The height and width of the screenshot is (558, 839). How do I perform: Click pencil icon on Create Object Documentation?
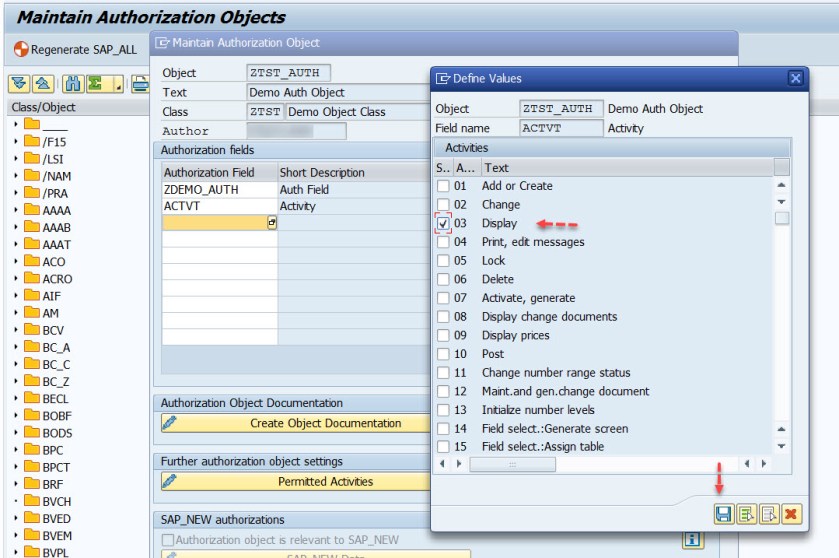coord(170,423)
